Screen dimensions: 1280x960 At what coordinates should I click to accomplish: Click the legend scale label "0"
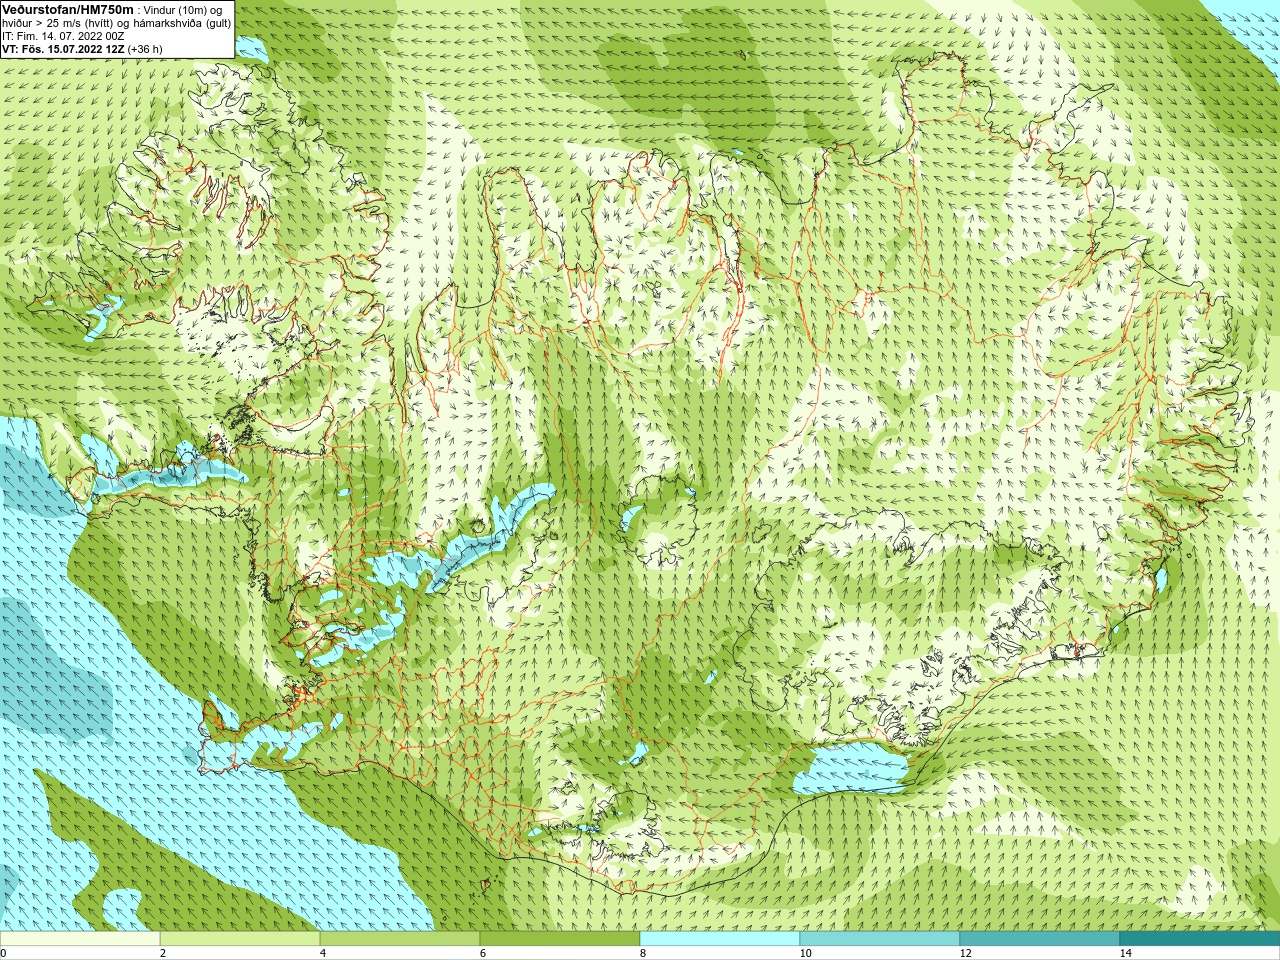(4, 954)
